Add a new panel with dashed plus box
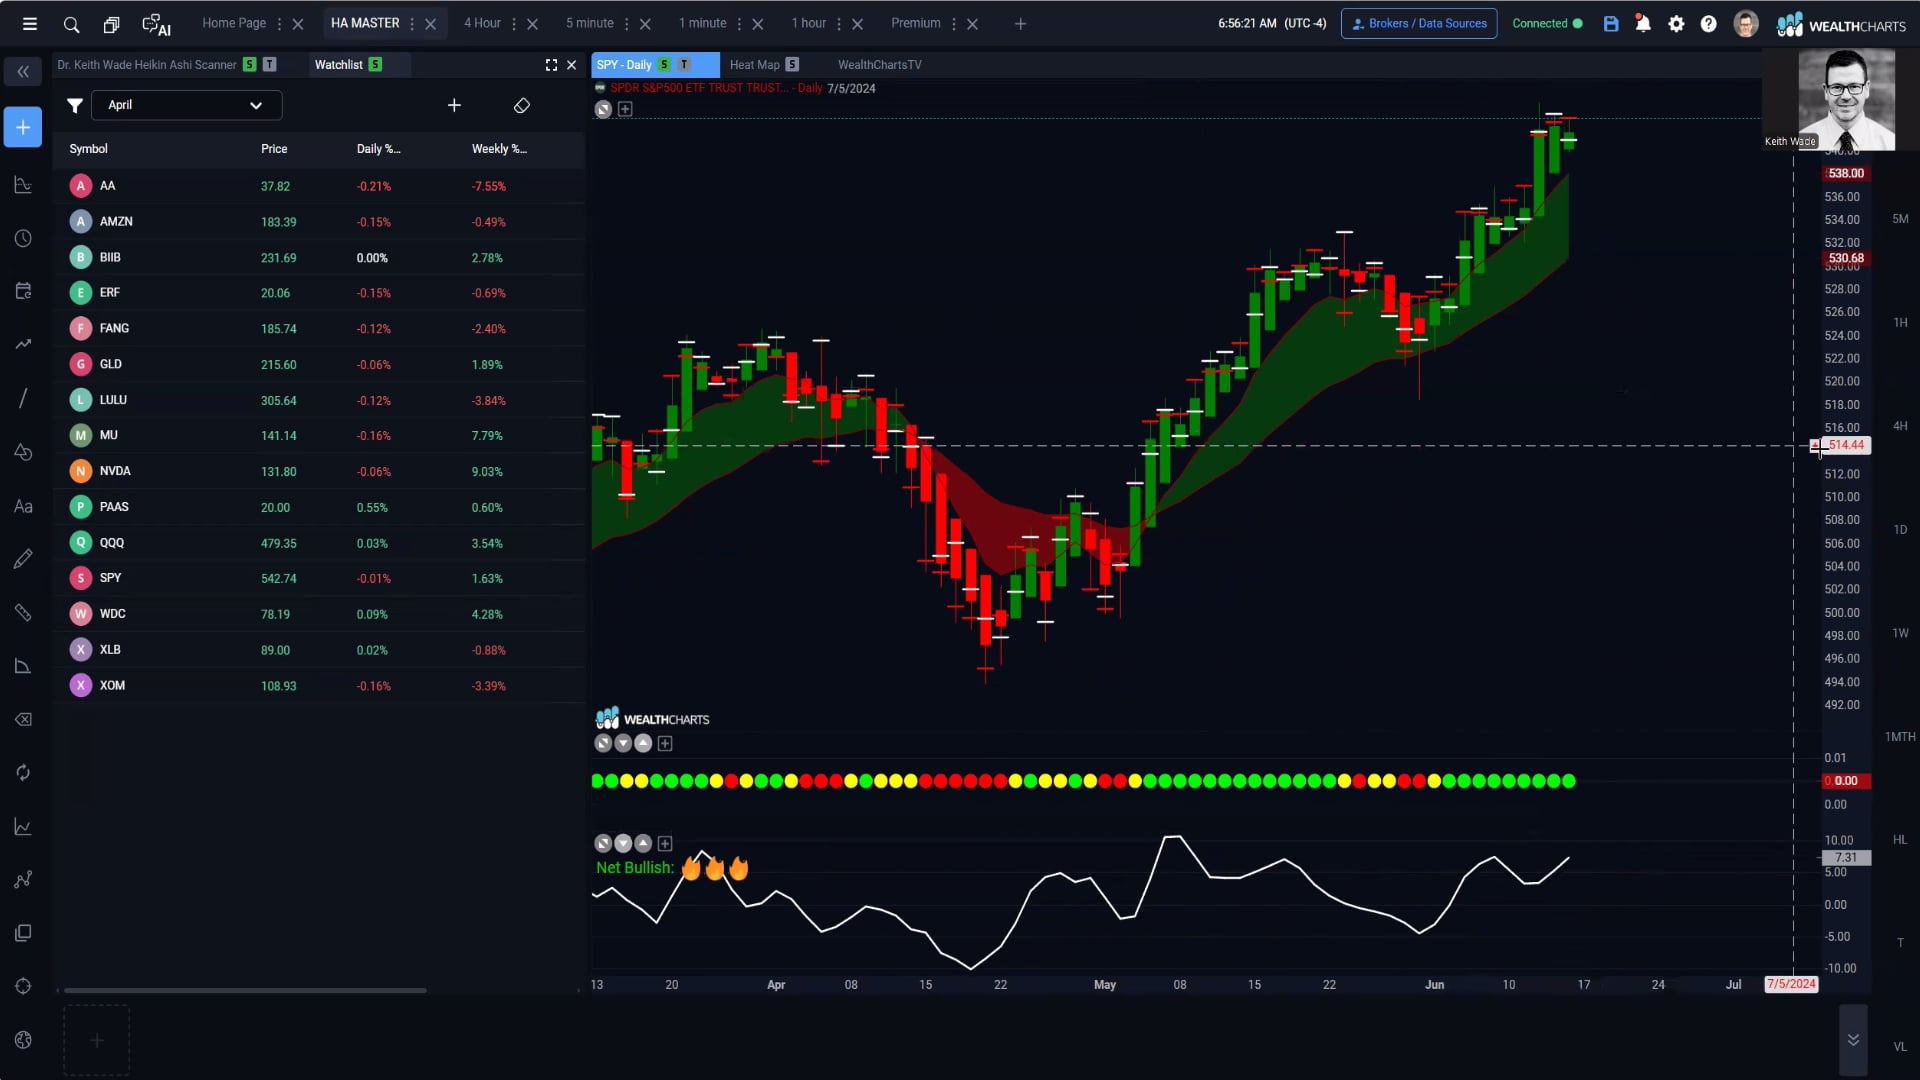This screenshot has height=1080, width=1920. [97, 1041]
